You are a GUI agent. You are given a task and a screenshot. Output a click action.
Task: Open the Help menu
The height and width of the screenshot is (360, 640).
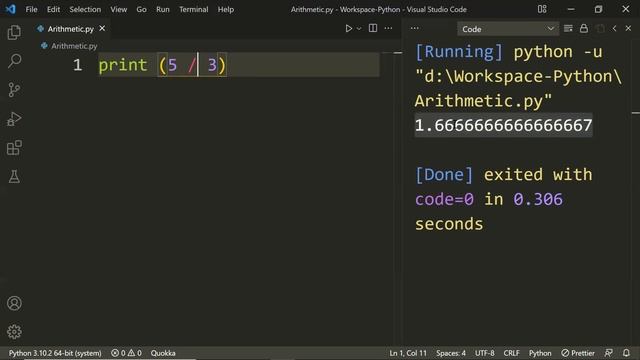pyautogui.click(x=226, y=9)
